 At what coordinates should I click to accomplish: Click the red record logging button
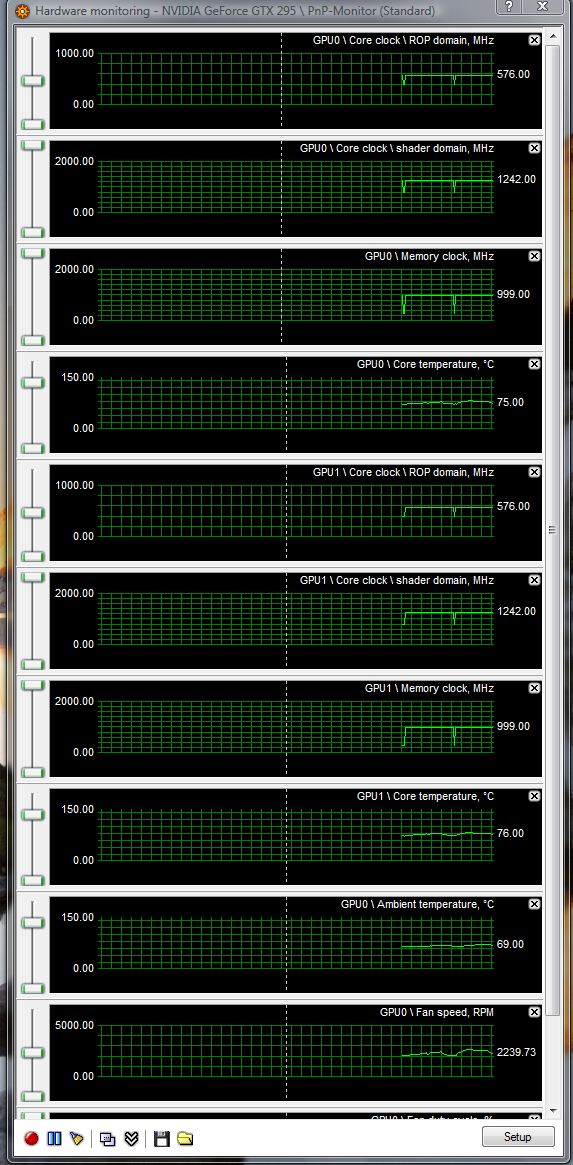coord(31,1138)
